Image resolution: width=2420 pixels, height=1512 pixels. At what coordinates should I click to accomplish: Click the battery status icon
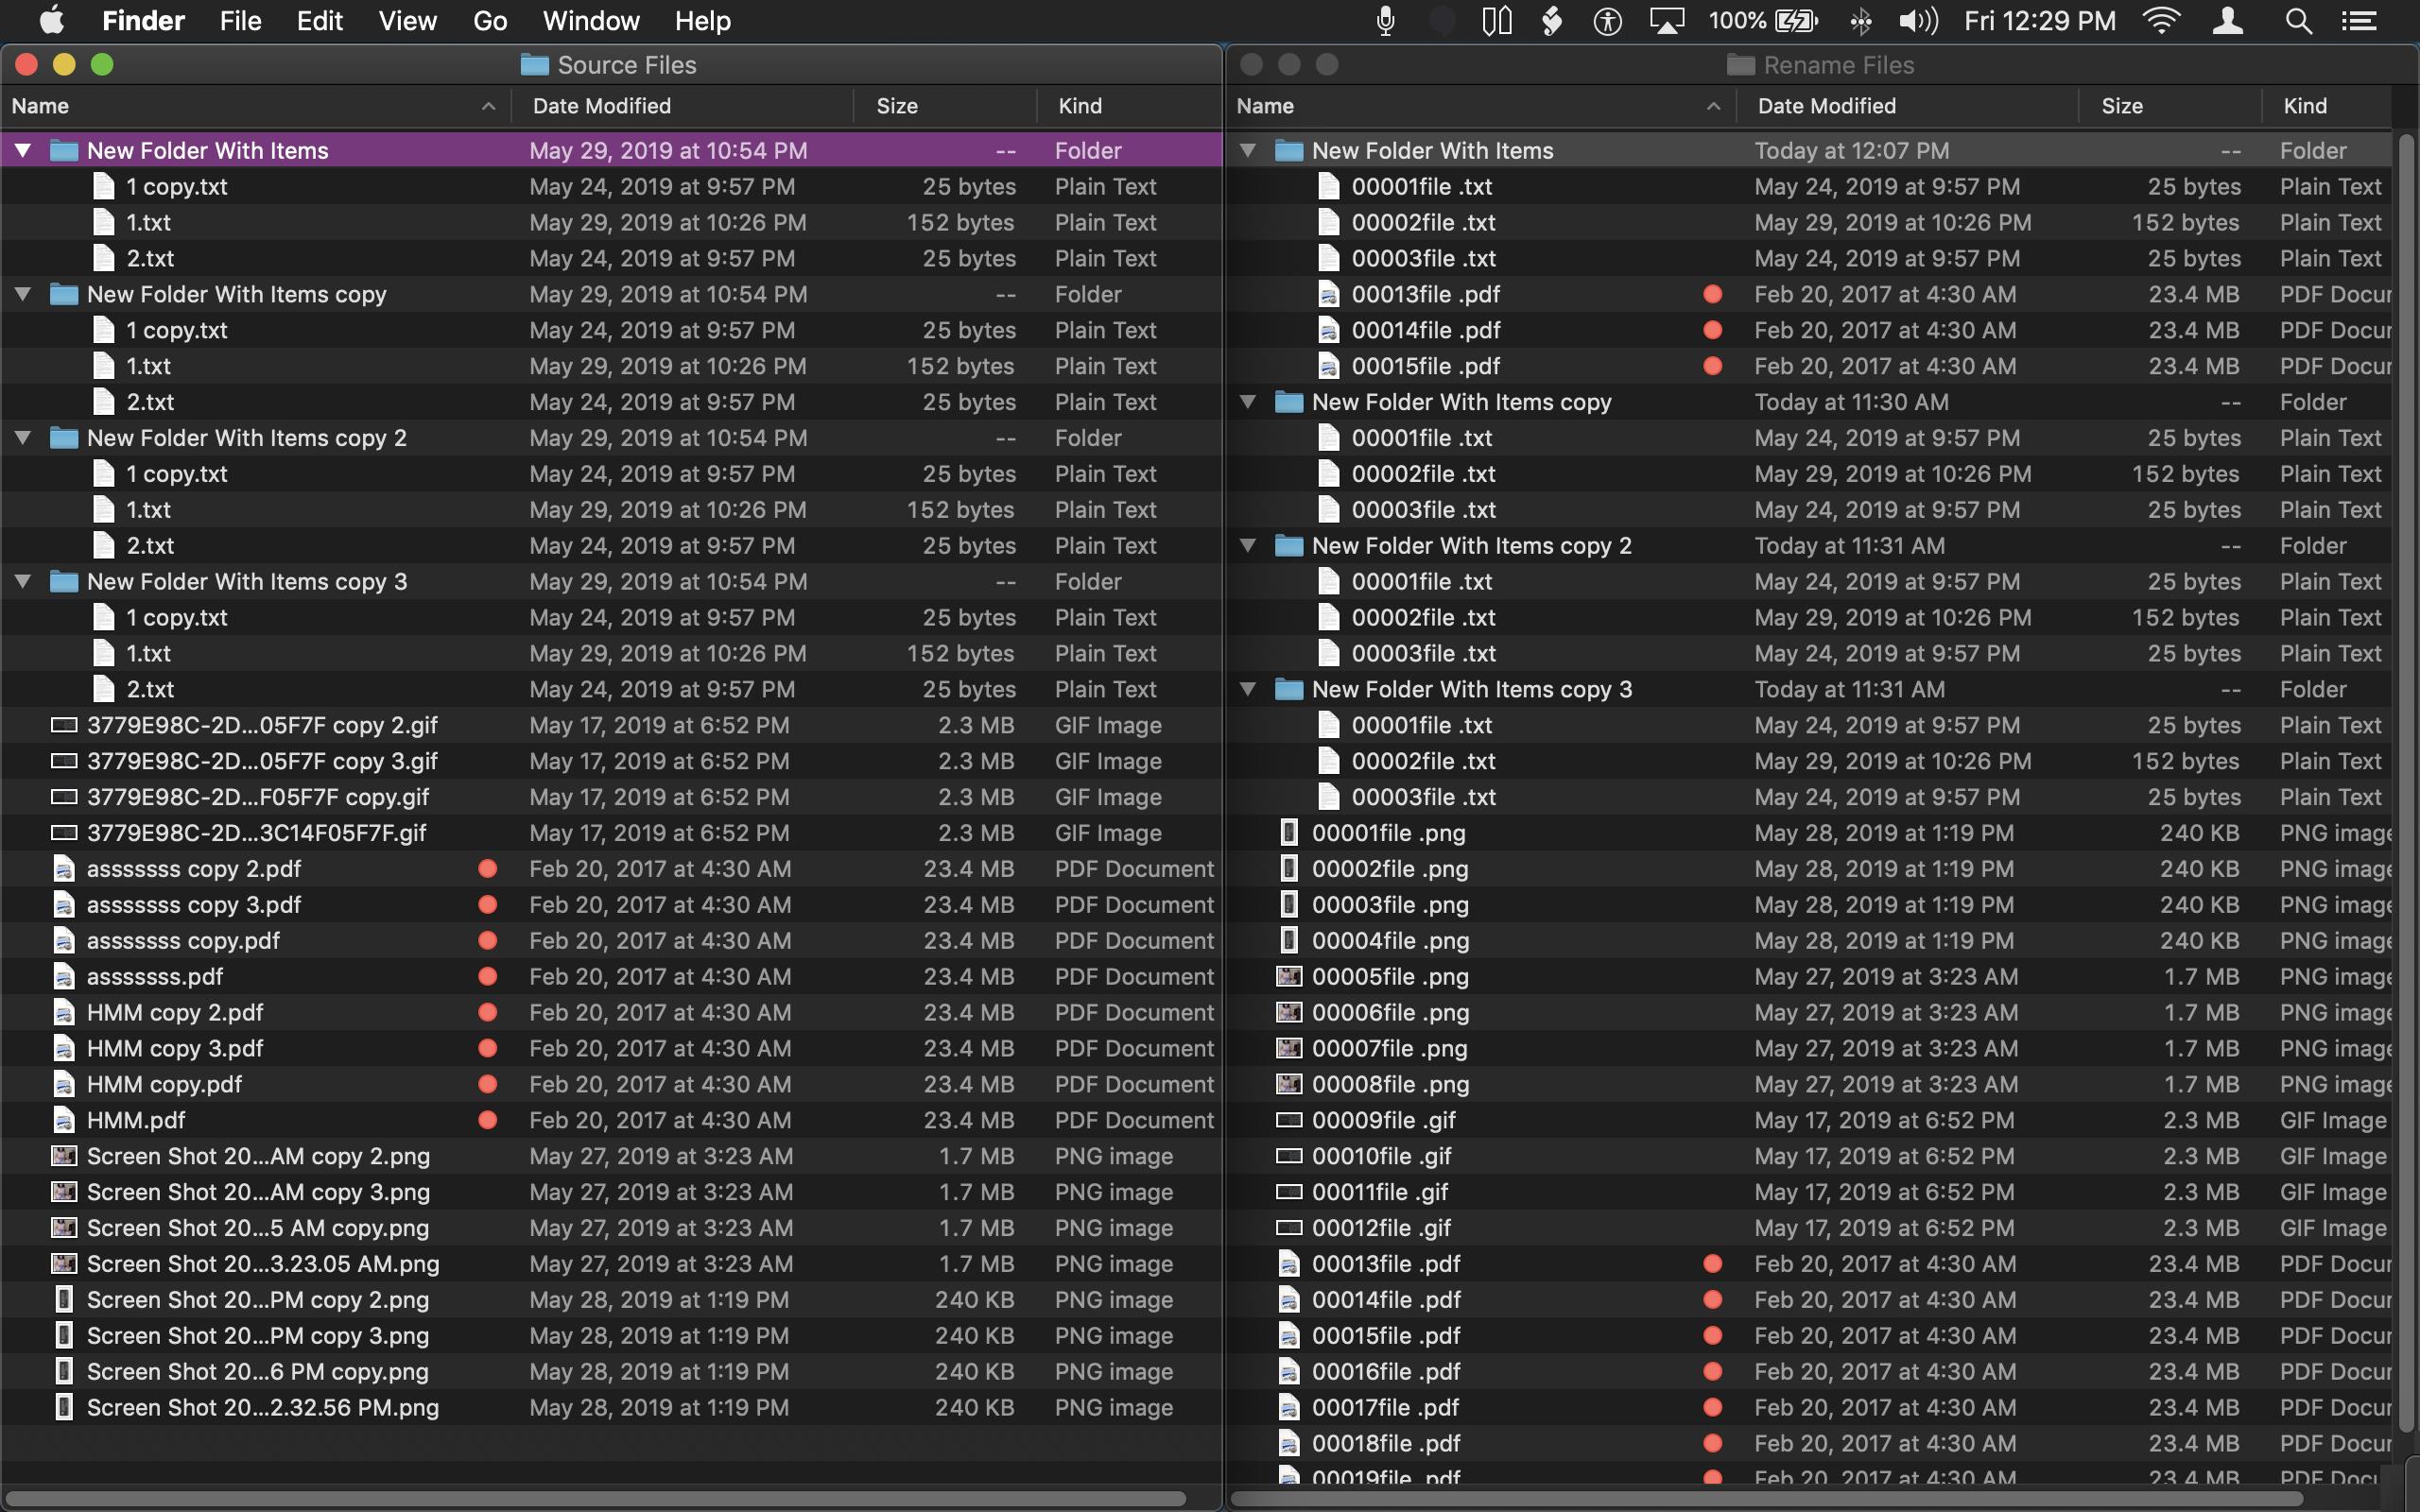click(x=1797, y=21)
